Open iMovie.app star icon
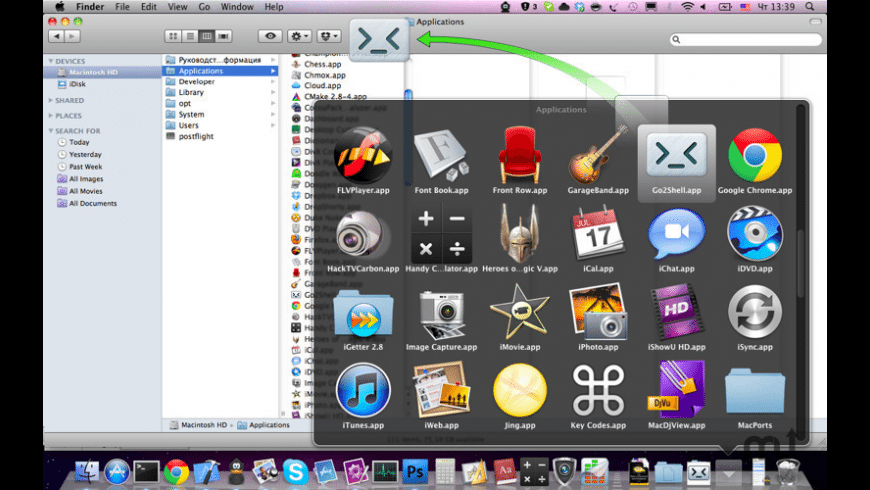The height and width of the screenshot is (490, 870). [519, 312]
